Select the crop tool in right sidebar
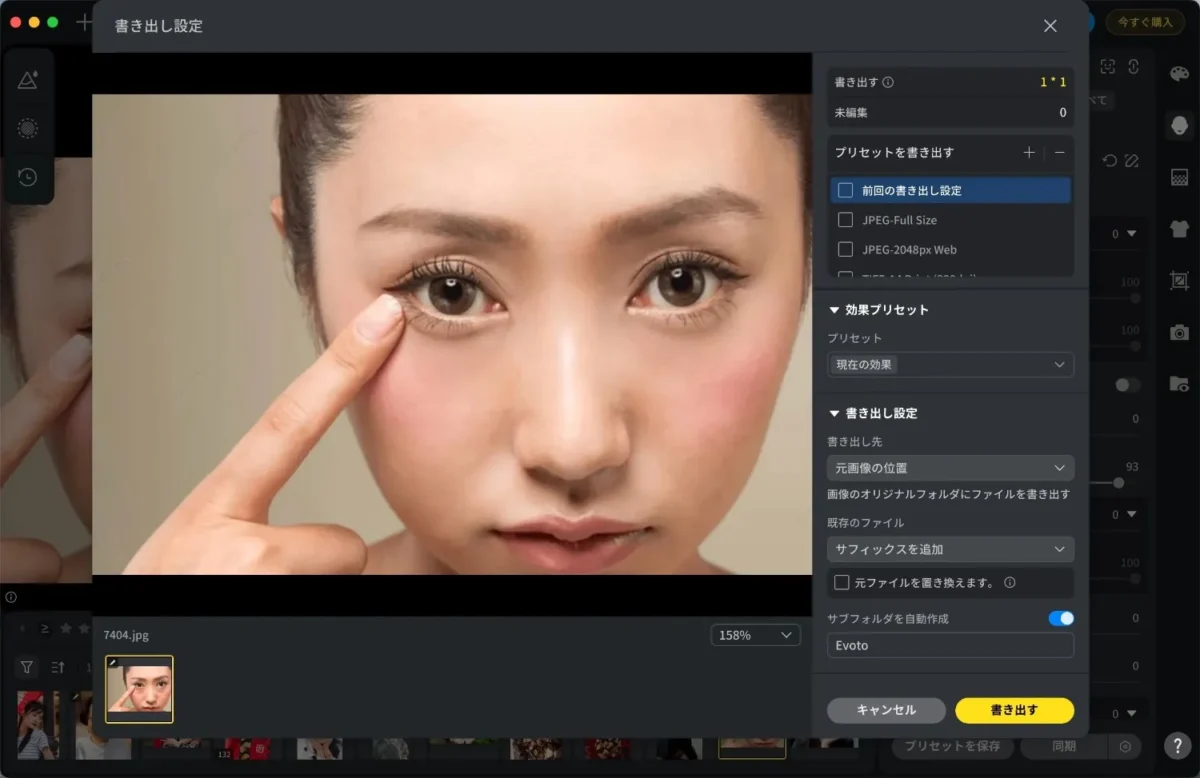The image size is (1200, 778). [x=1179, y=280]
